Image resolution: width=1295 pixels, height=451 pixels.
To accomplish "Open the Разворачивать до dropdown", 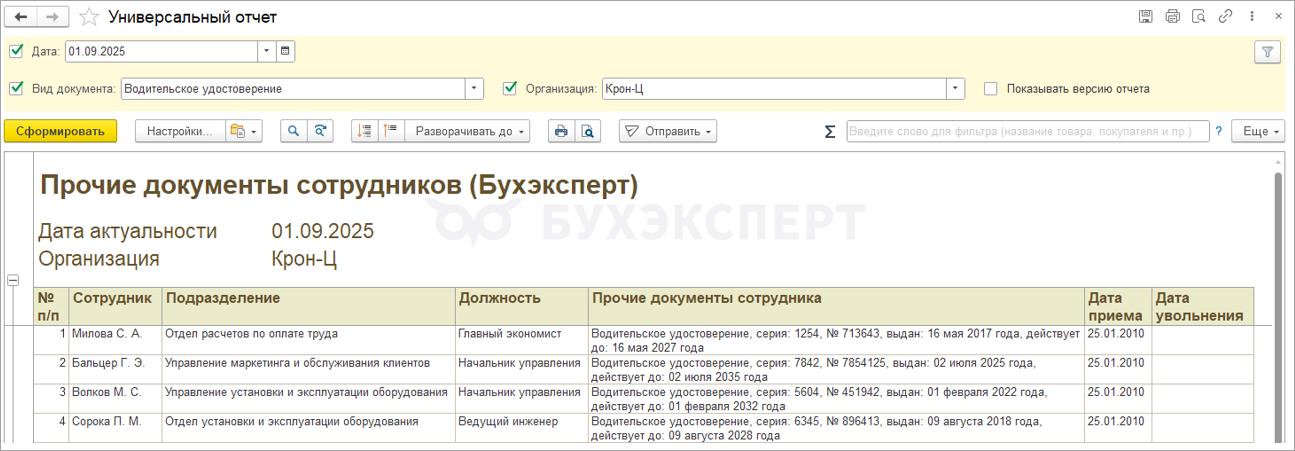I will [468, 131].
